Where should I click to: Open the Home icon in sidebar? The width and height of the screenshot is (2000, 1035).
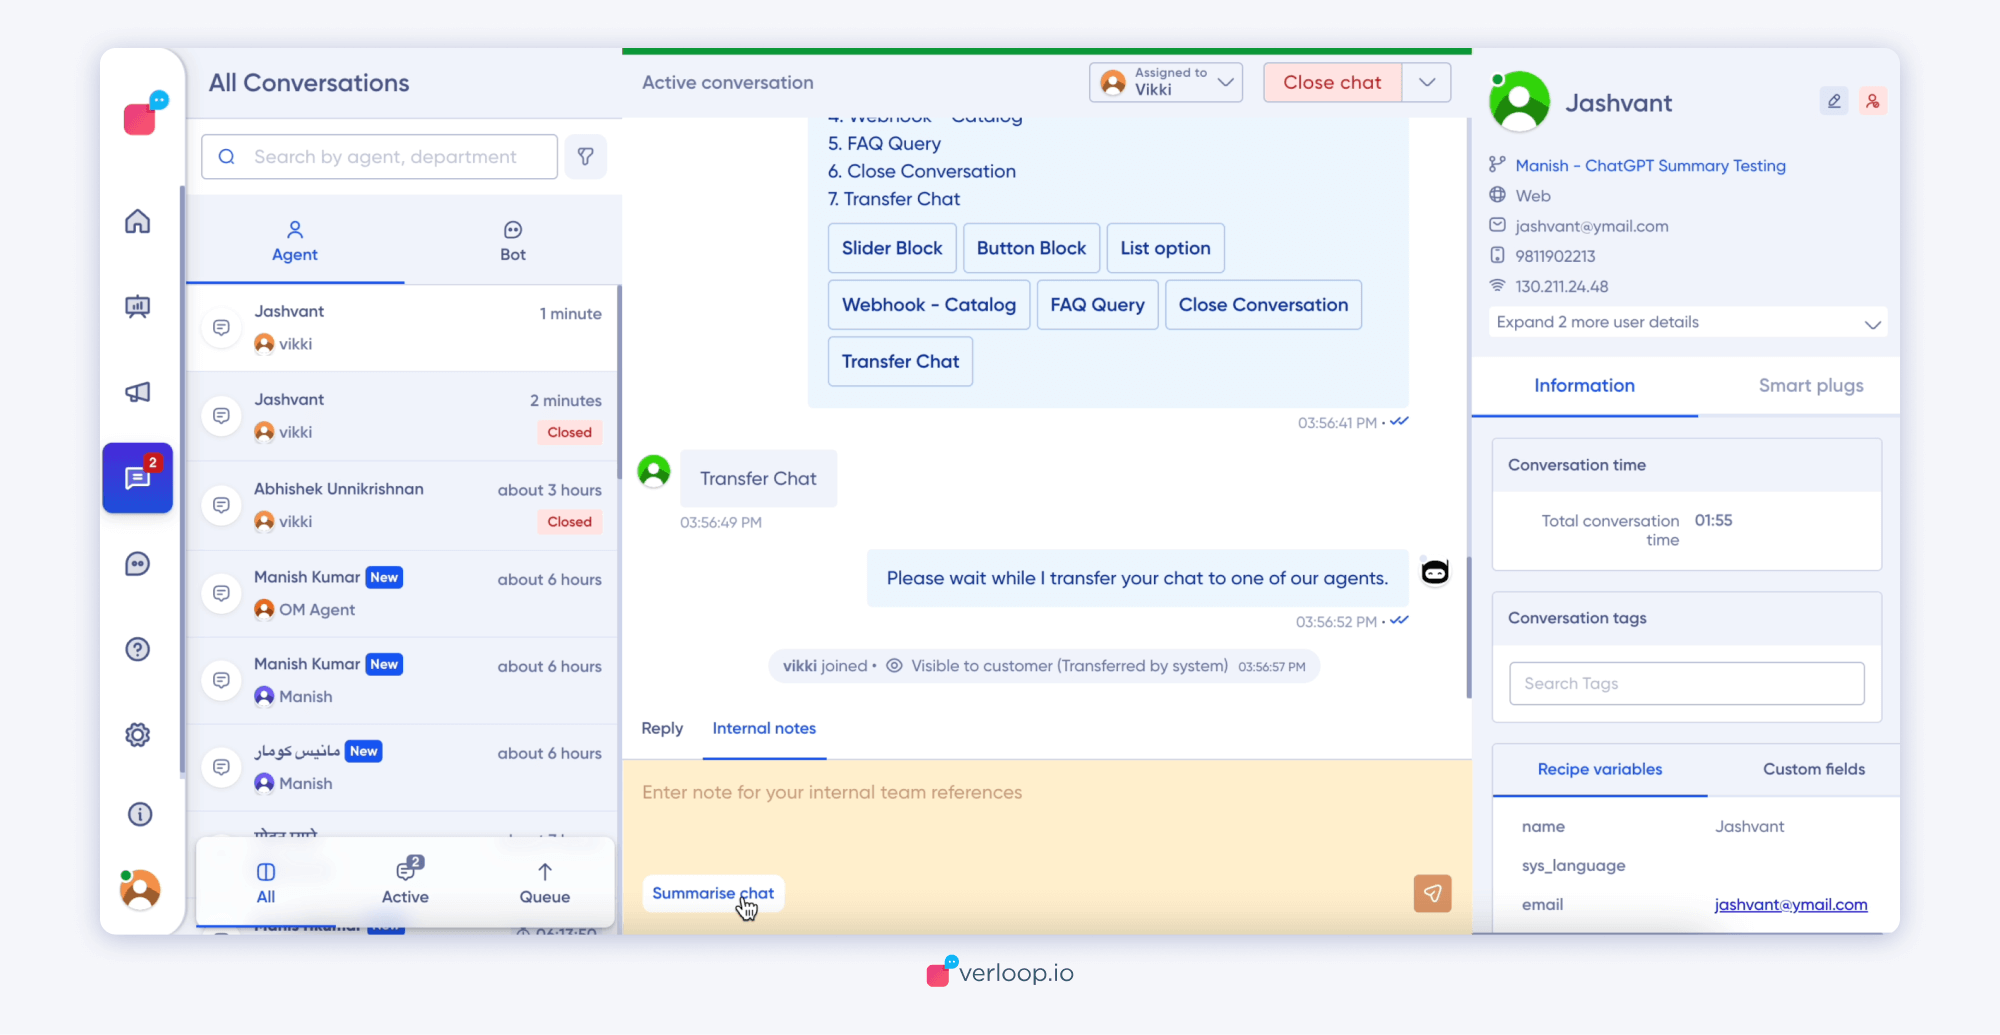tap(137, 221)
